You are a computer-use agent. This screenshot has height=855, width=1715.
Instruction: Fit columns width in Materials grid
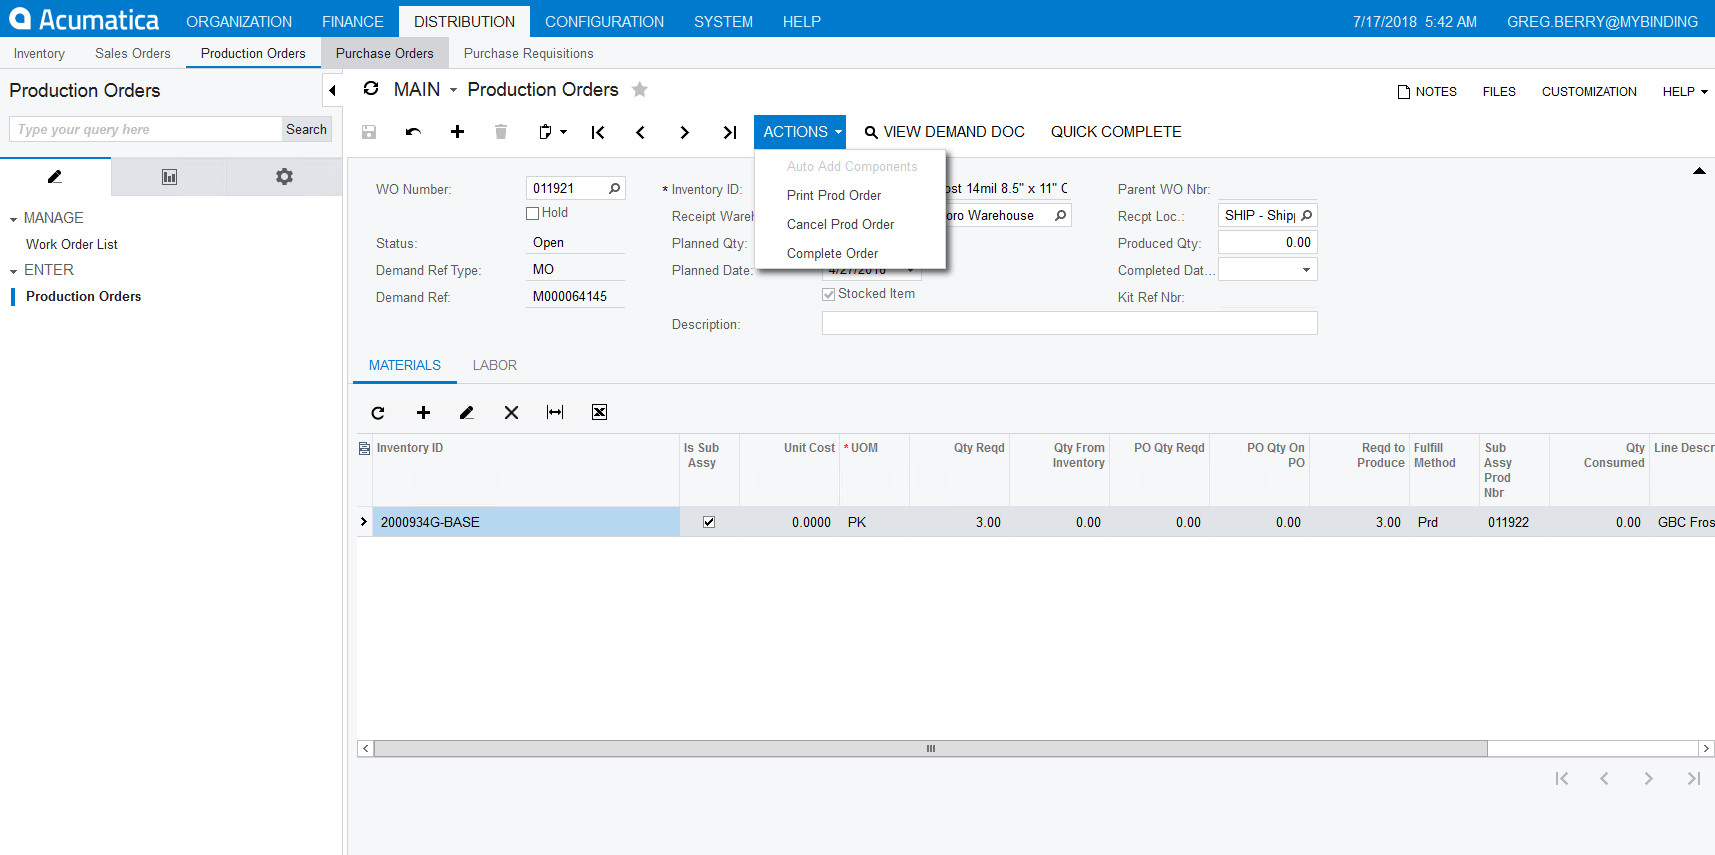coord(555,413)
